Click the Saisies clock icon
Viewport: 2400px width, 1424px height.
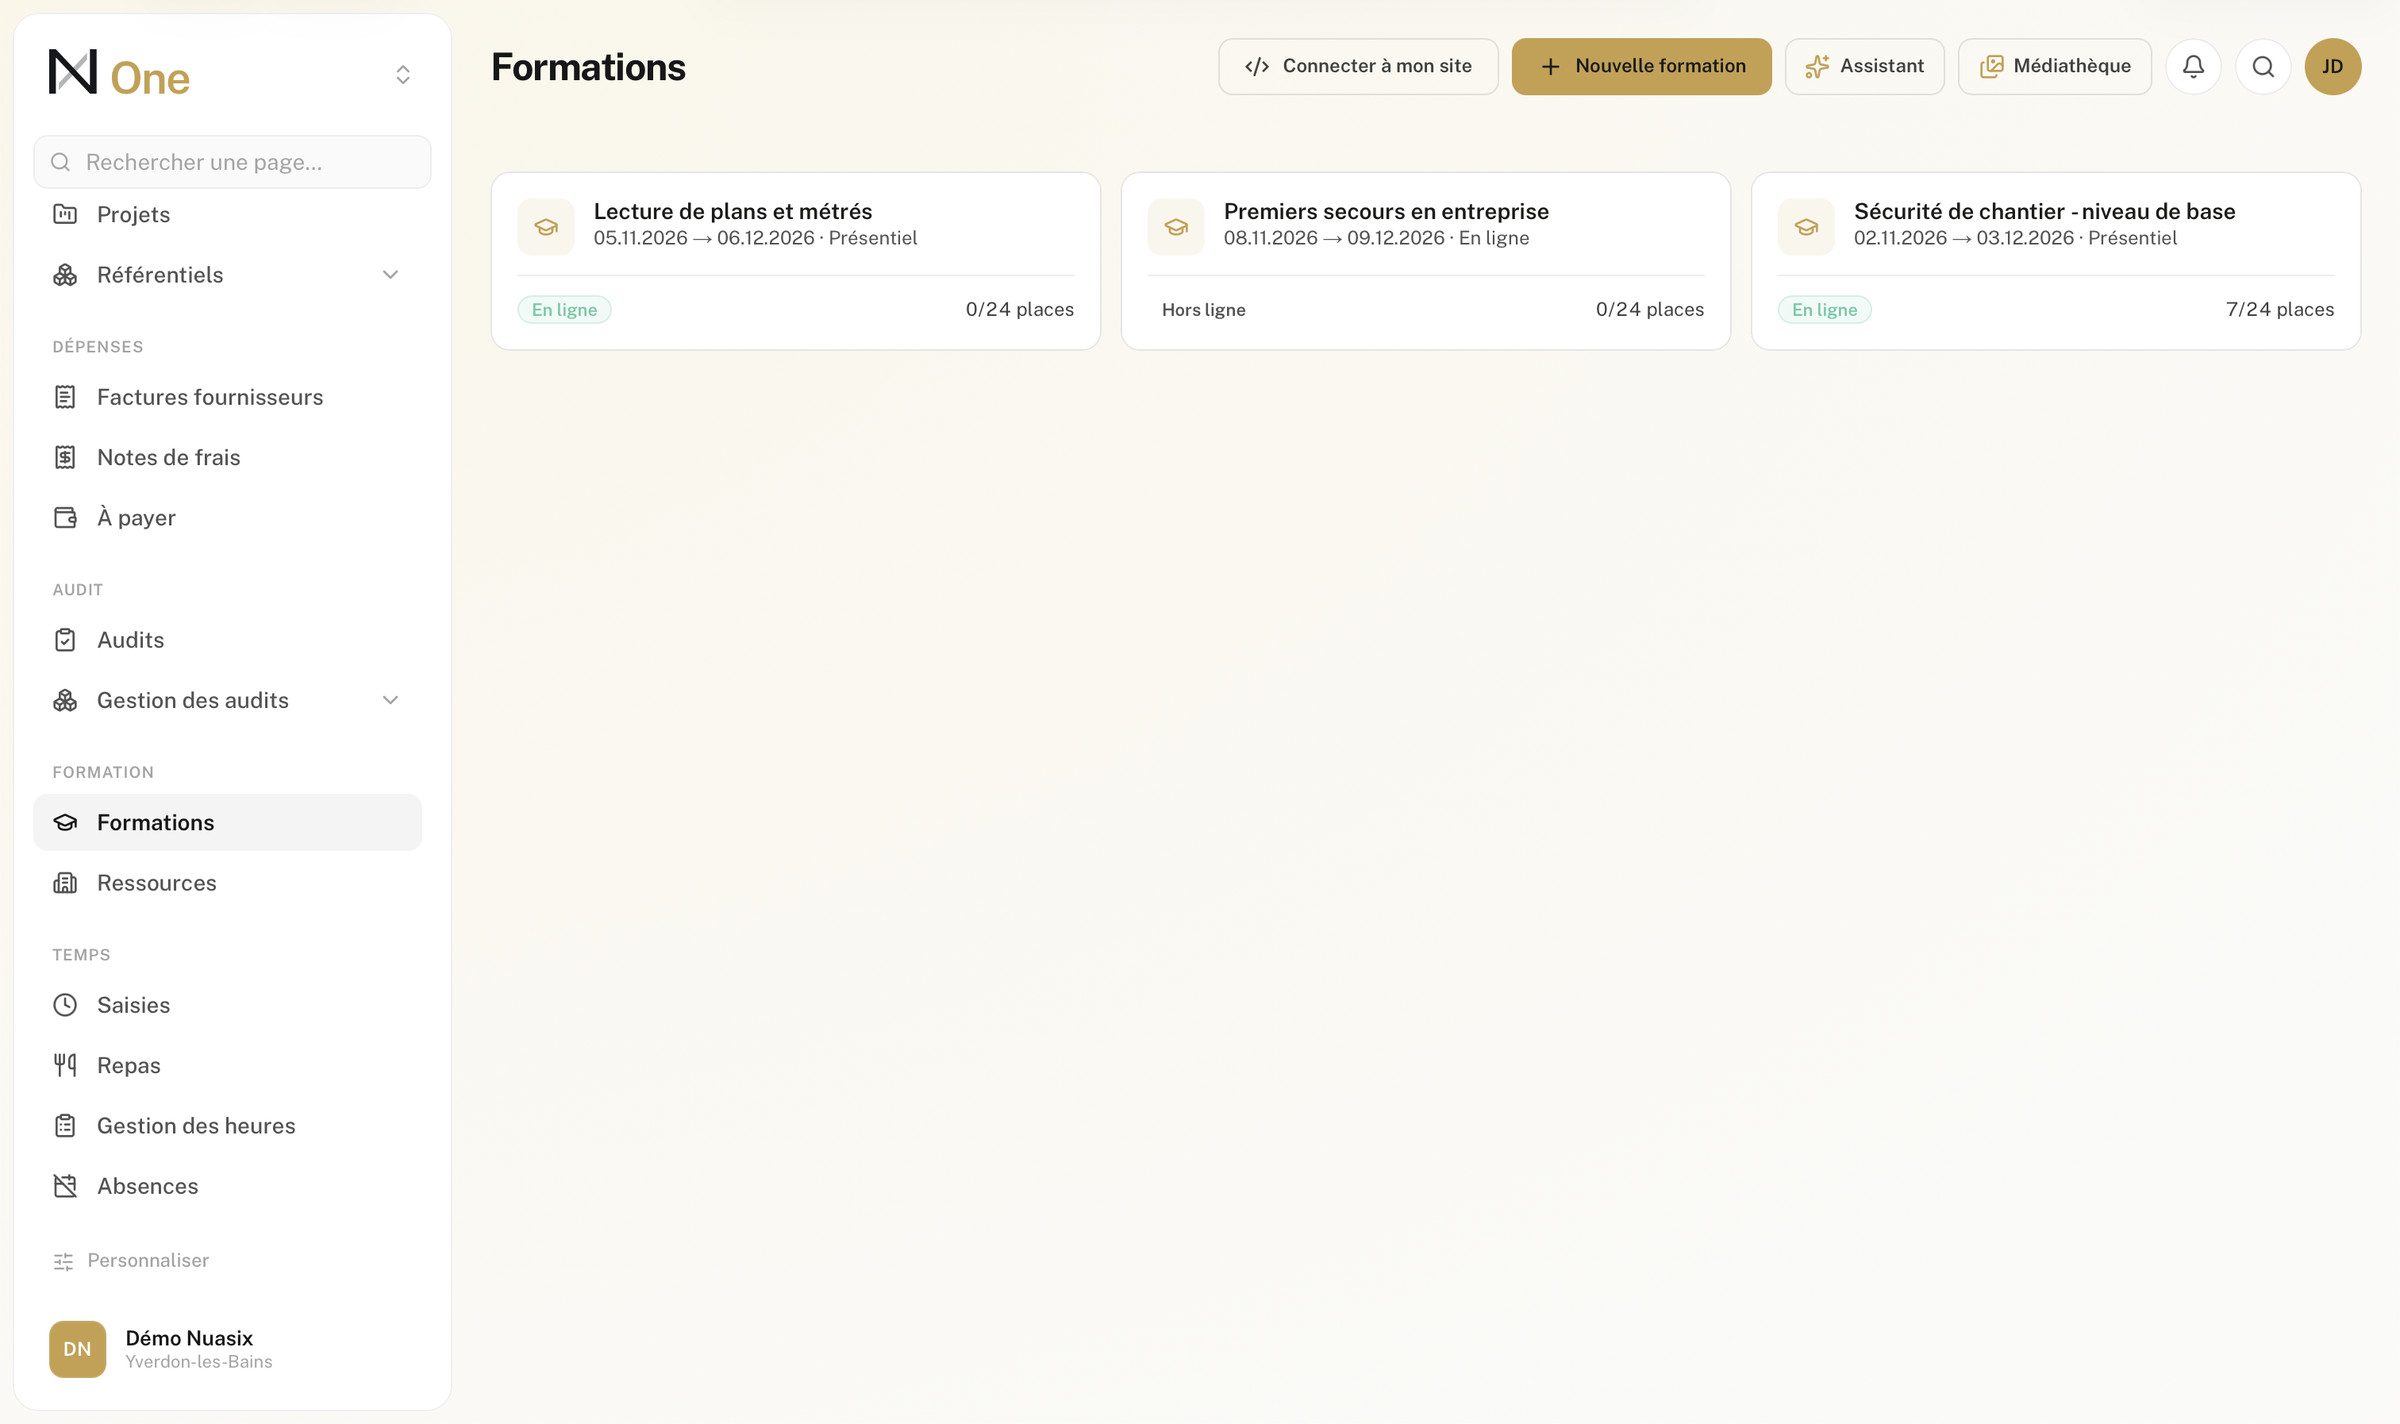(65, 1005)
